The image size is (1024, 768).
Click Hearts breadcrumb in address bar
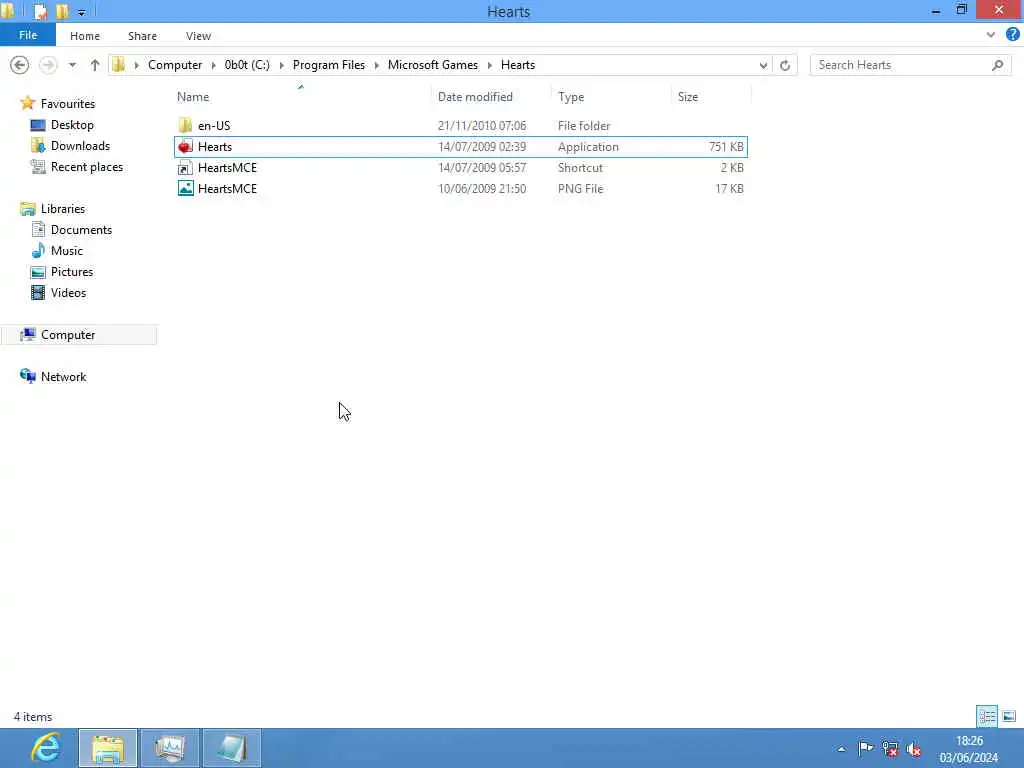[518, 65]
